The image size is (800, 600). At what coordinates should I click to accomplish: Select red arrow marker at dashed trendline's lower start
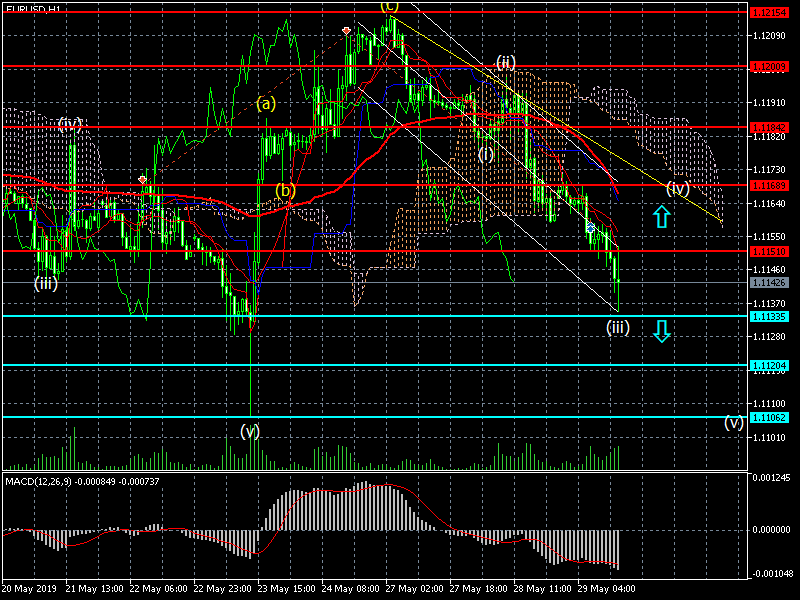[x=143, y=179]
